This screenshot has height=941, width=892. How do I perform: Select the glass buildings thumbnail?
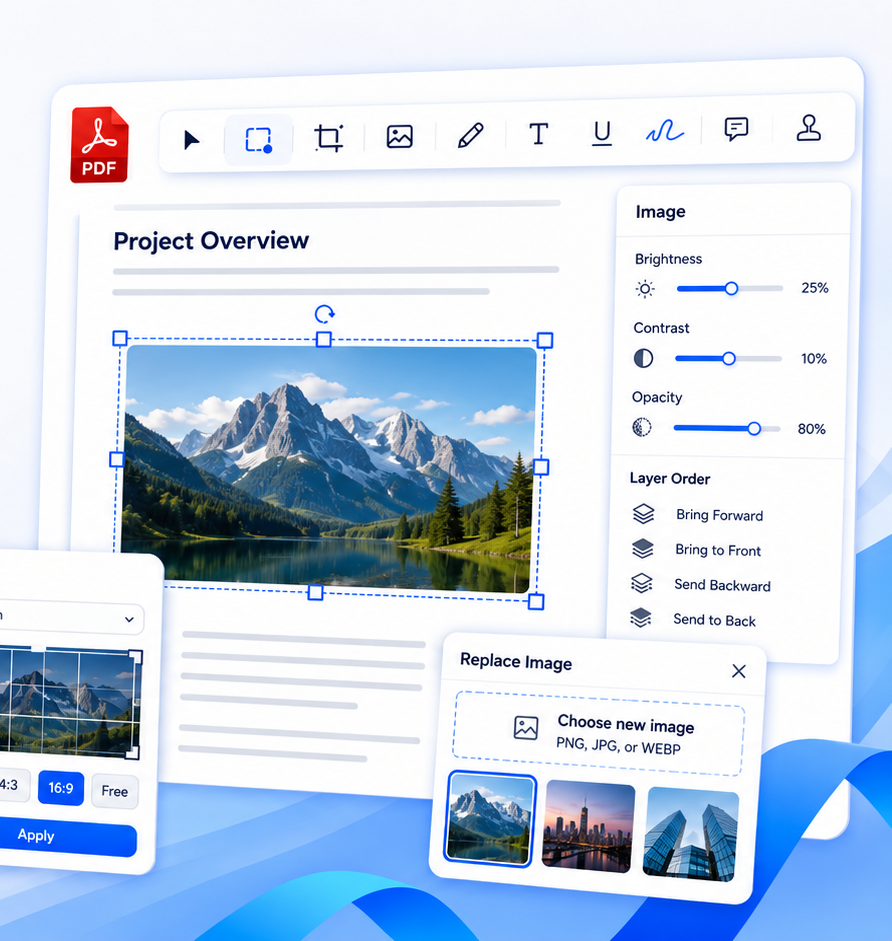point(690,835)
